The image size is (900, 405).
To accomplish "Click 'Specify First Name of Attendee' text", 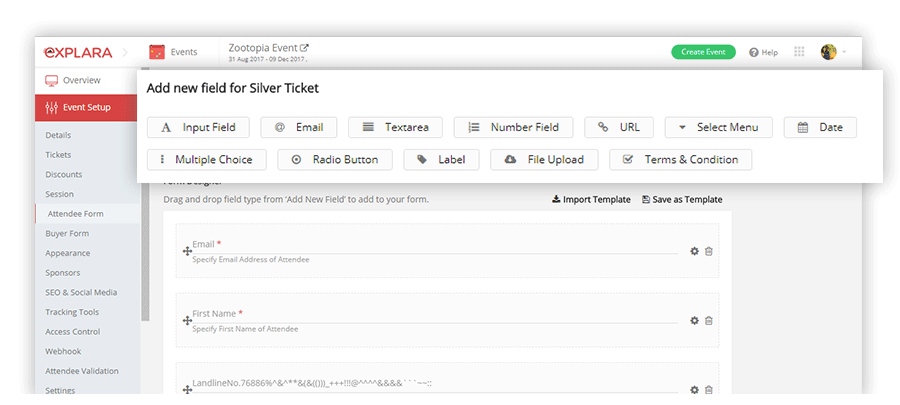I will (245, 329).
